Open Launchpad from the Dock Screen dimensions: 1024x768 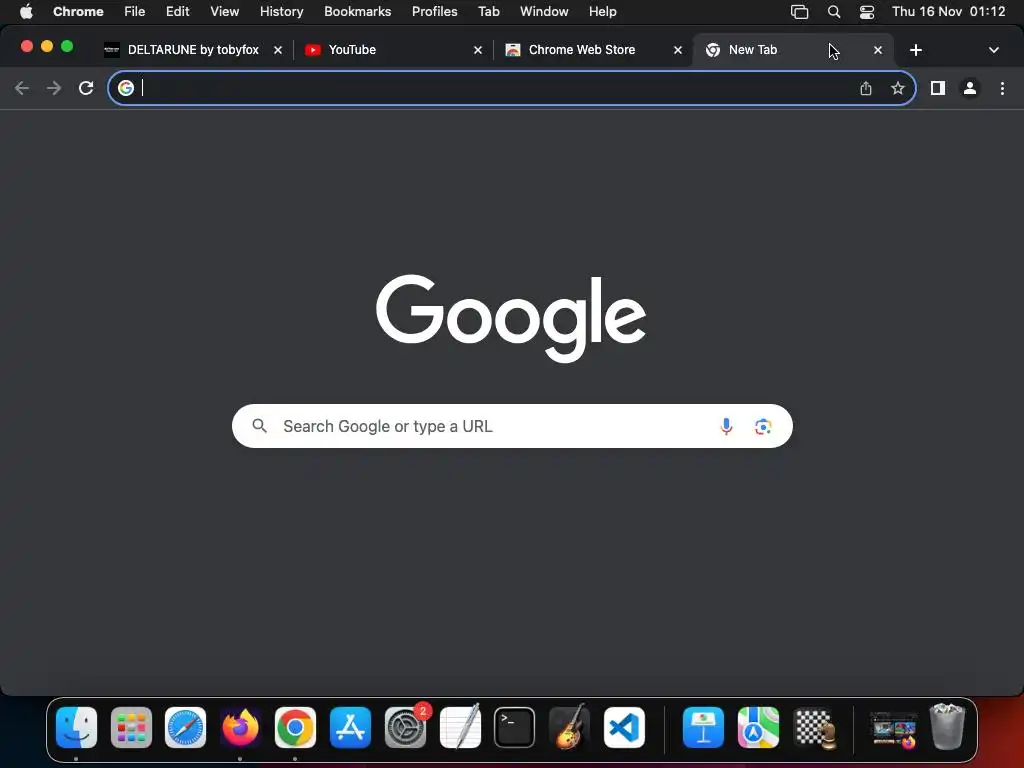click(x=131, y=727)
